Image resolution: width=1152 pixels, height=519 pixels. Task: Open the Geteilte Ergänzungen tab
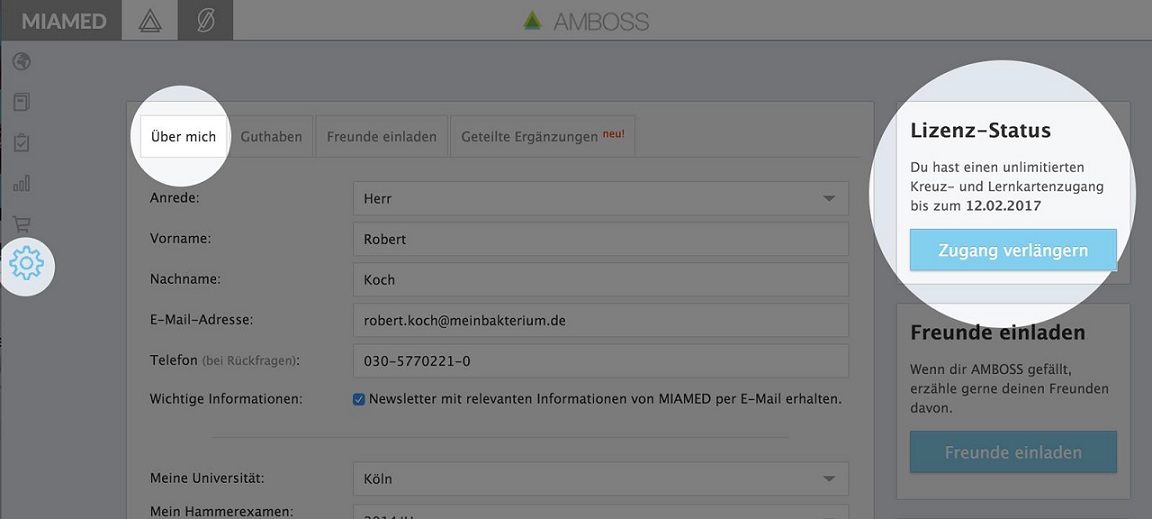[543, 137]
